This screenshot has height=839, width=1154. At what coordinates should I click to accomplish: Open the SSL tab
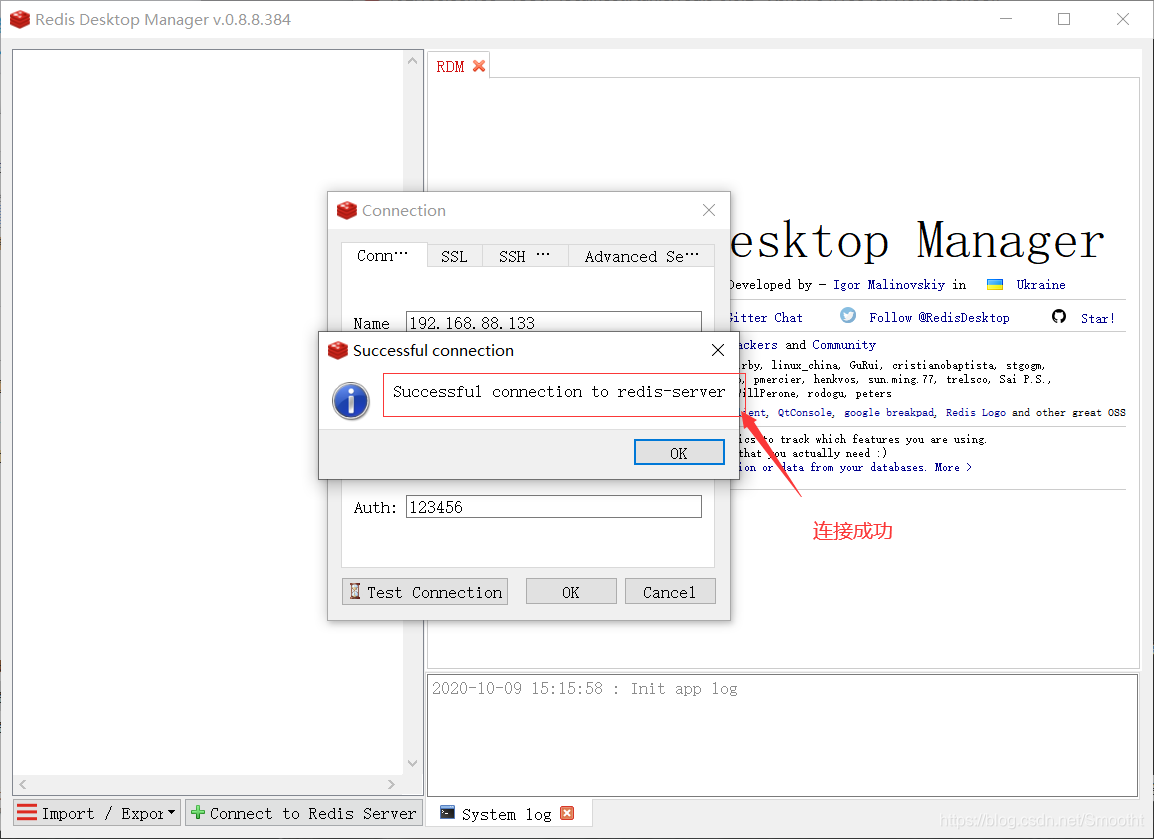(454, 256)
